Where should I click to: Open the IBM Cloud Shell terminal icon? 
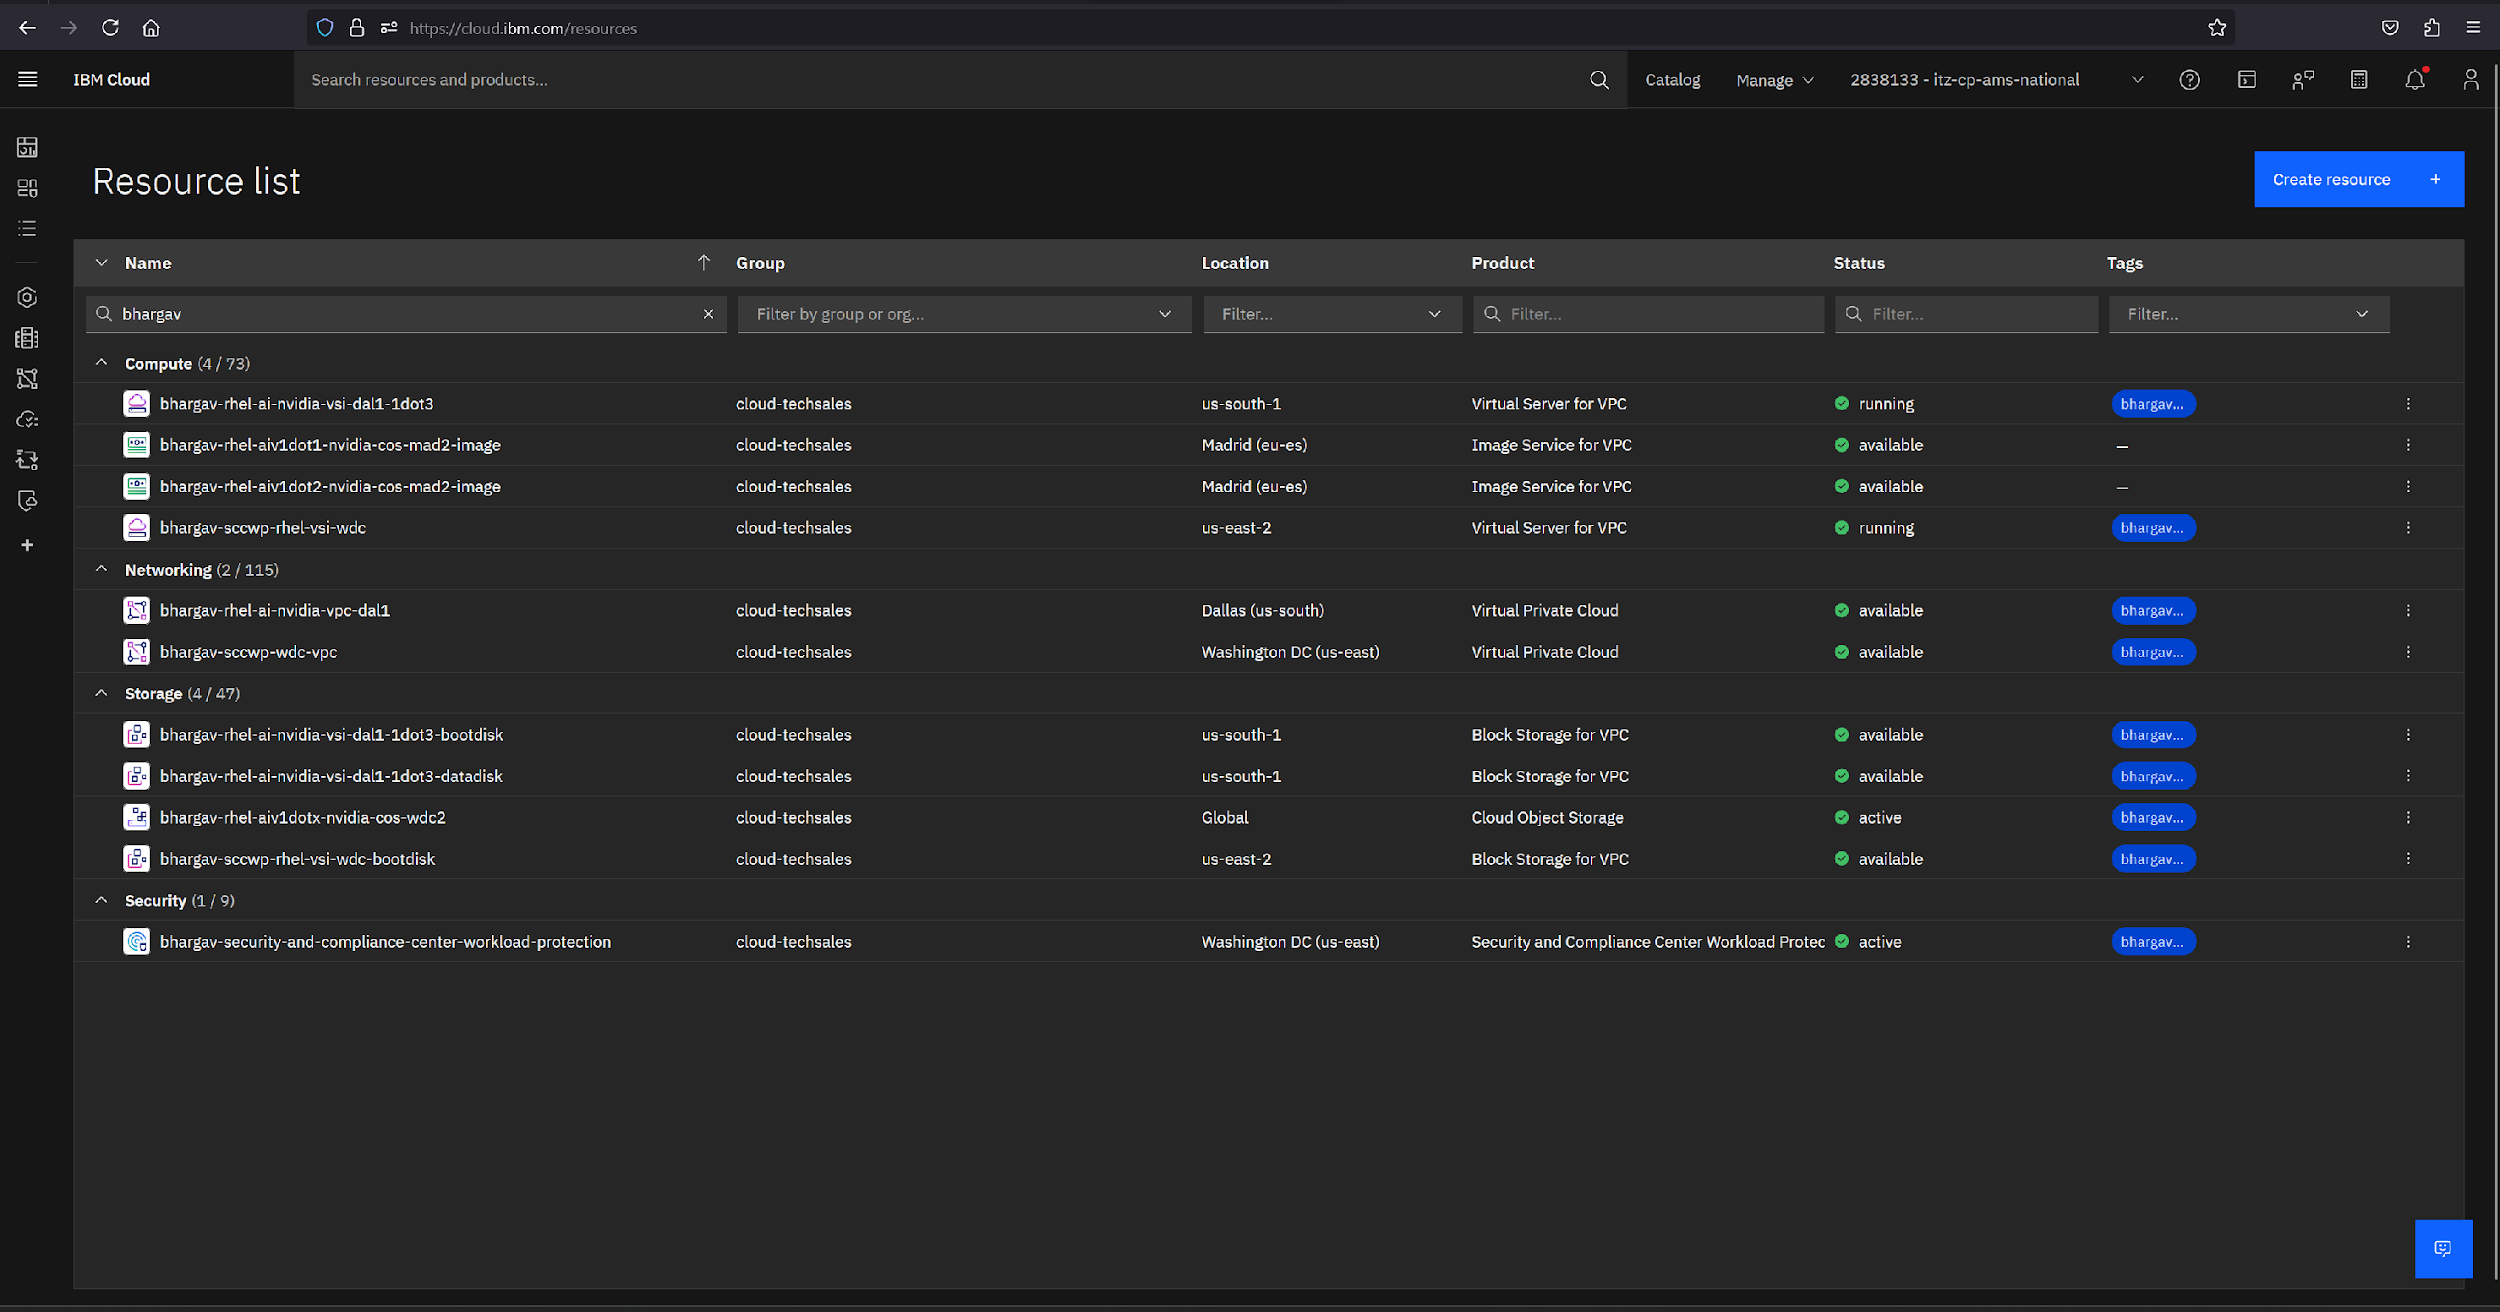(2247, 79)
